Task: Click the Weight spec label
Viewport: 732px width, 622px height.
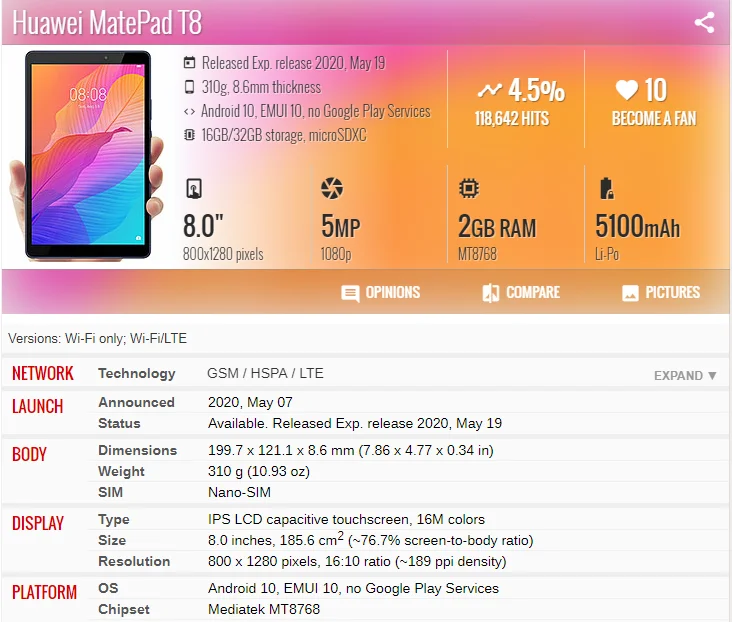Action: click(121, 471)
